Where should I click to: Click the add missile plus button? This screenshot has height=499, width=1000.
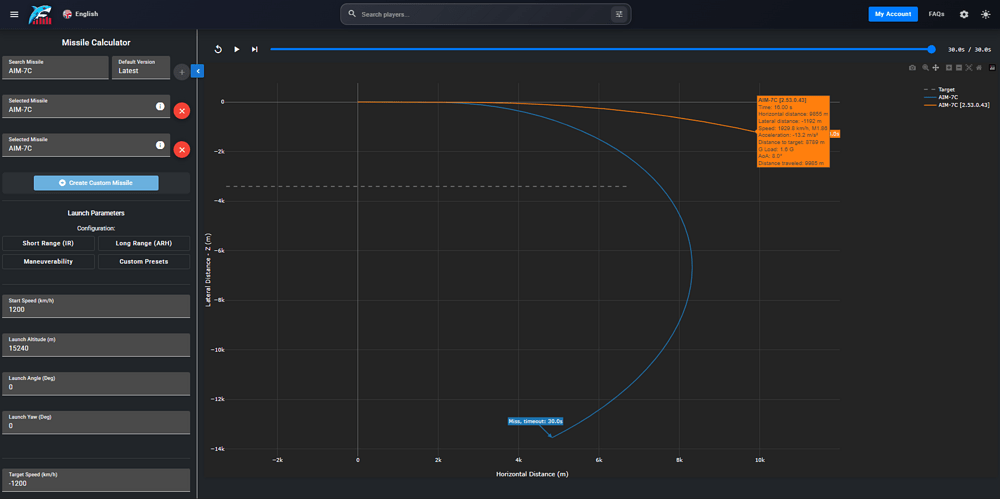pyautogui.click(x=182, y=72)
